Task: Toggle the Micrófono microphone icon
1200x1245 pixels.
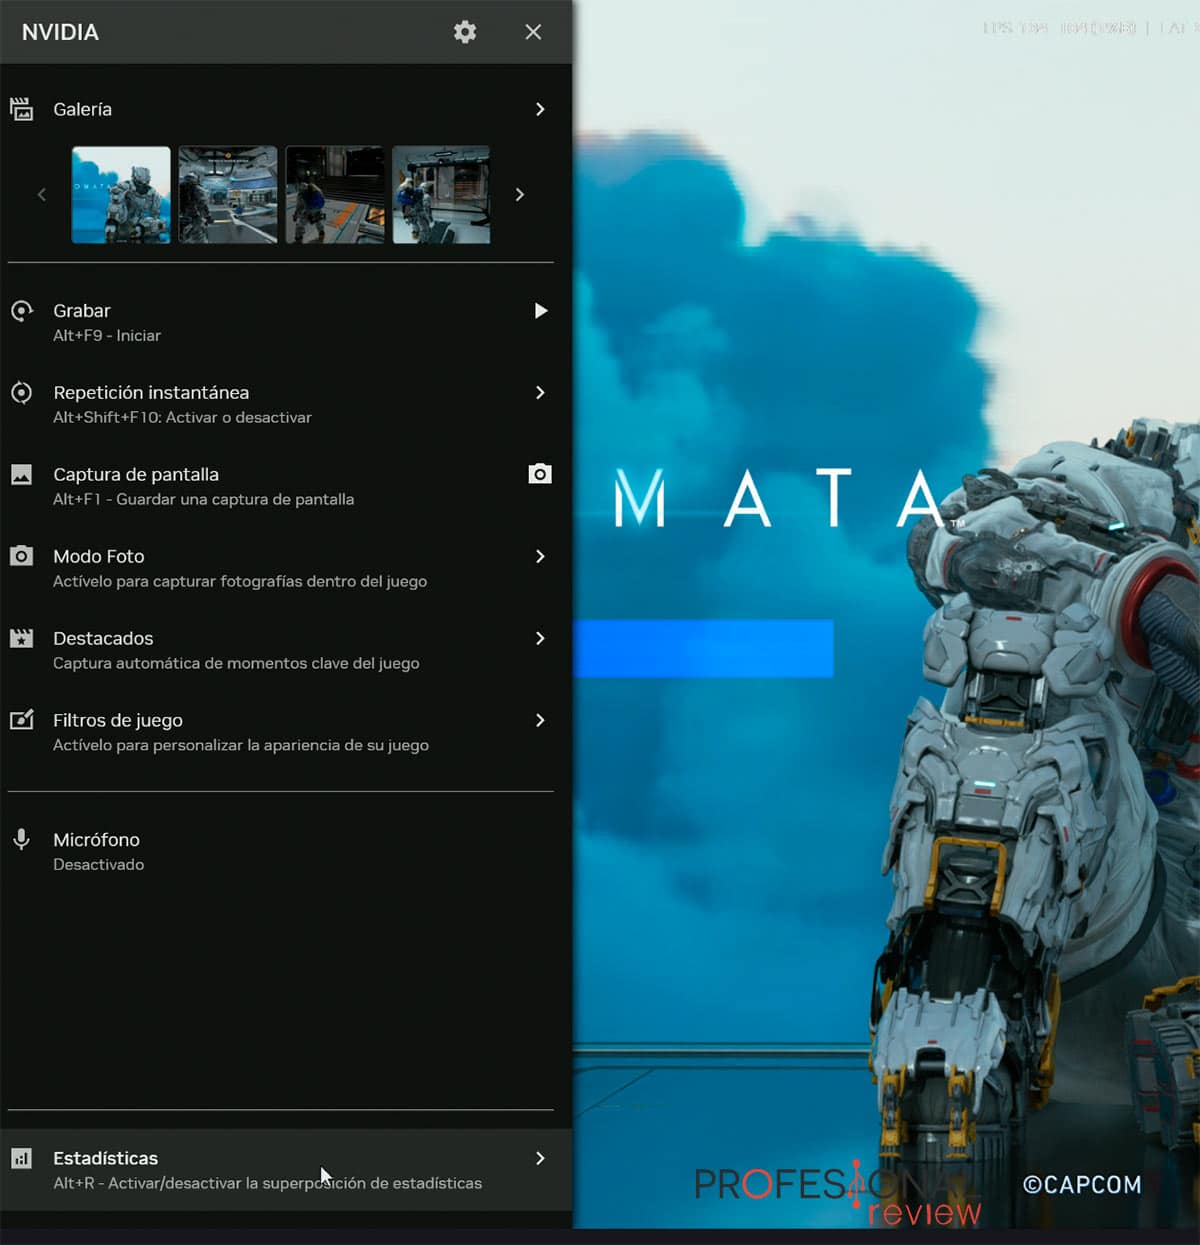Action: (x=21, y=840)
